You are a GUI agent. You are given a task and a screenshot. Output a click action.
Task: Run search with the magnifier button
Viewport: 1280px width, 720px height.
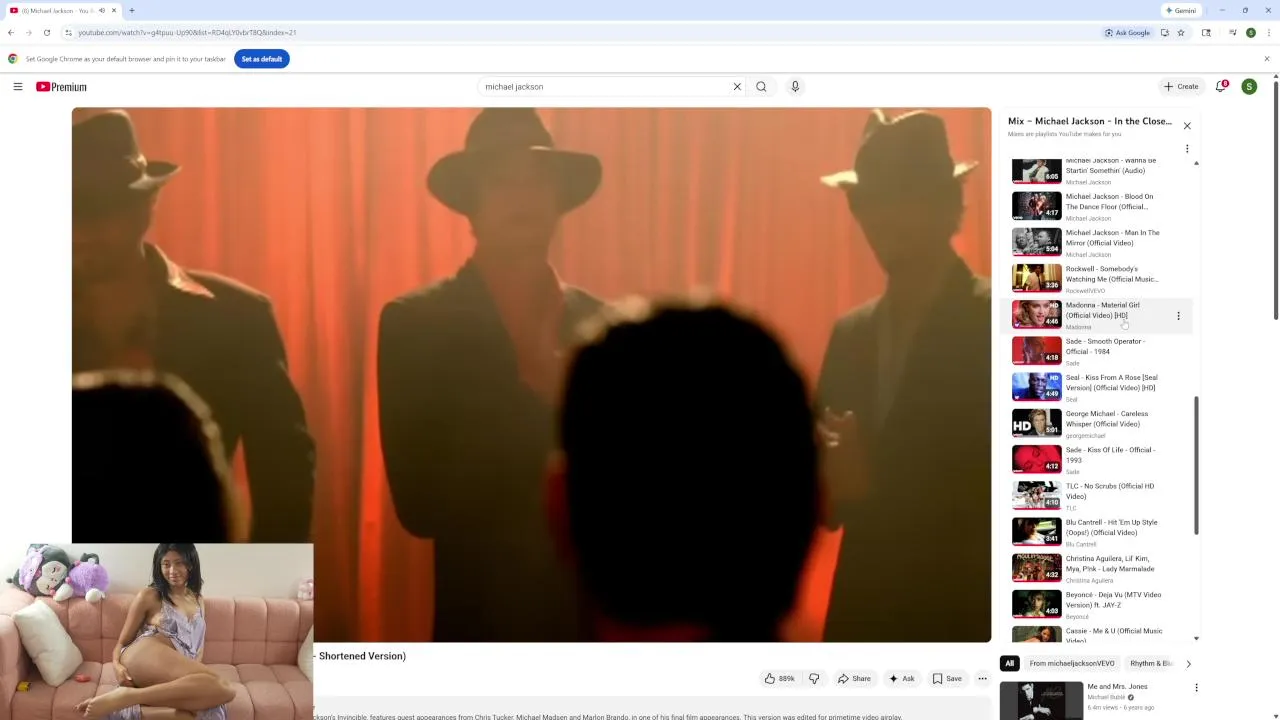point(761,87)
